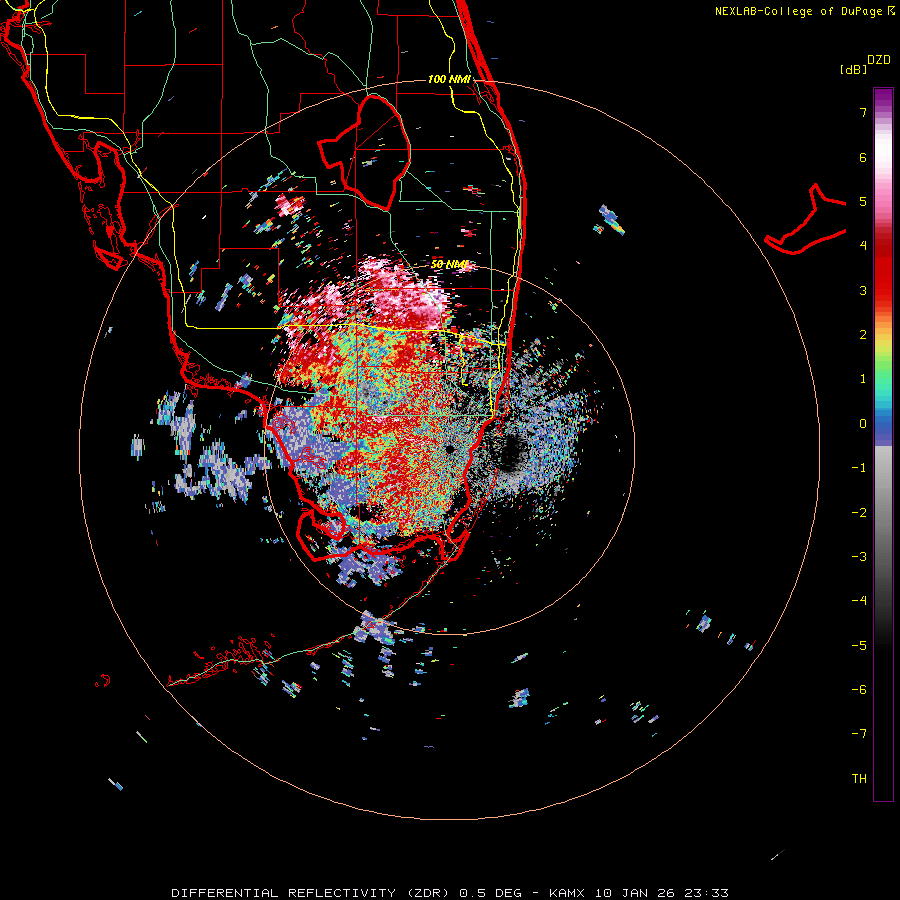Click the color scale tick label 3
900x900 pixels.
pyautogui.click(x=863, y=290)
